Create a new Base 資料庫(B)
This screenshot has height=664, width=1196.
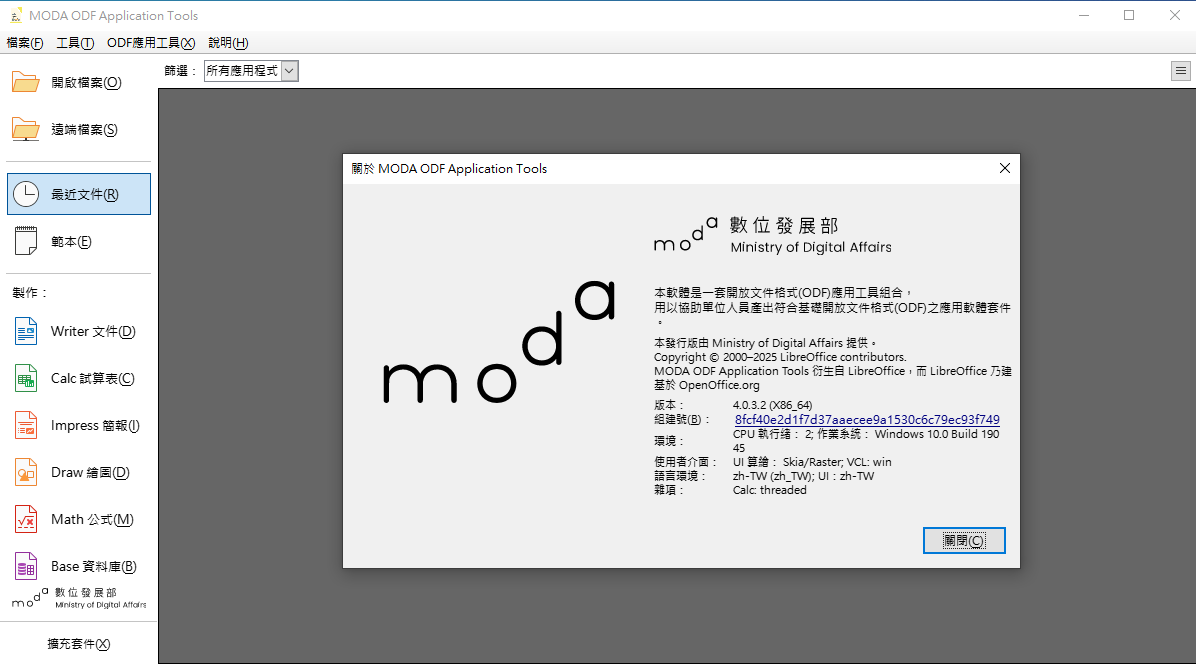pyautogui.click(x=94, y=566)
